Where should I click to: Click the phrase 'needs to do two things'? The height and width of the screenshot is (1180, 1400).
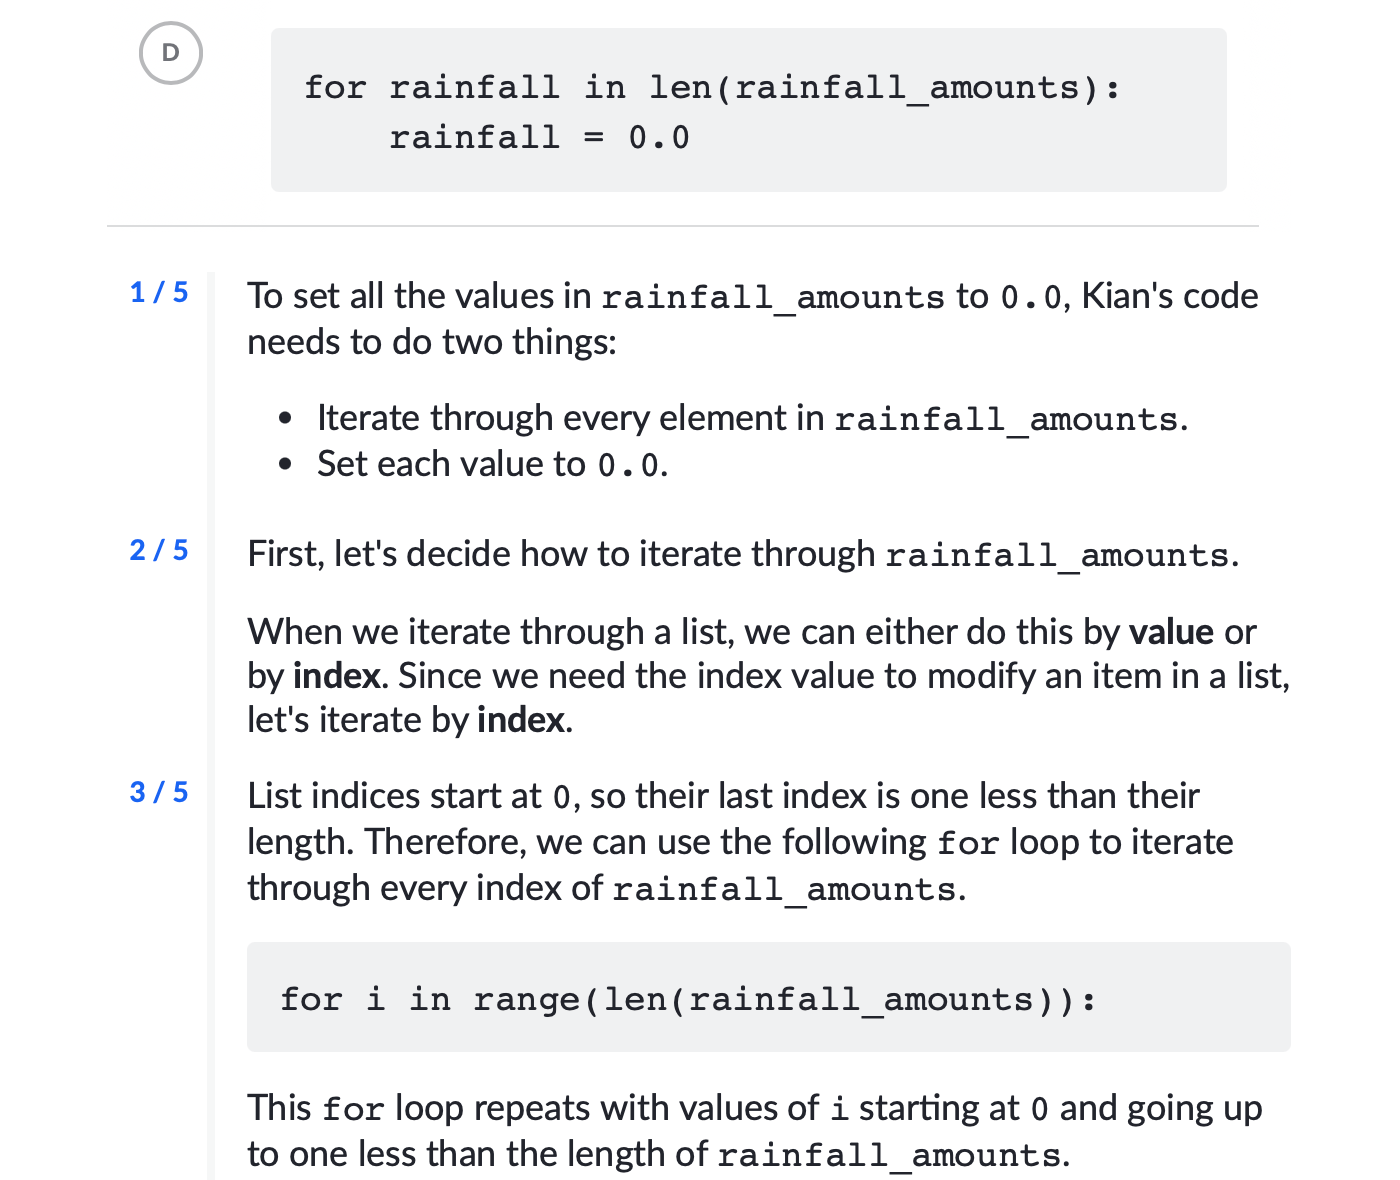432,342
